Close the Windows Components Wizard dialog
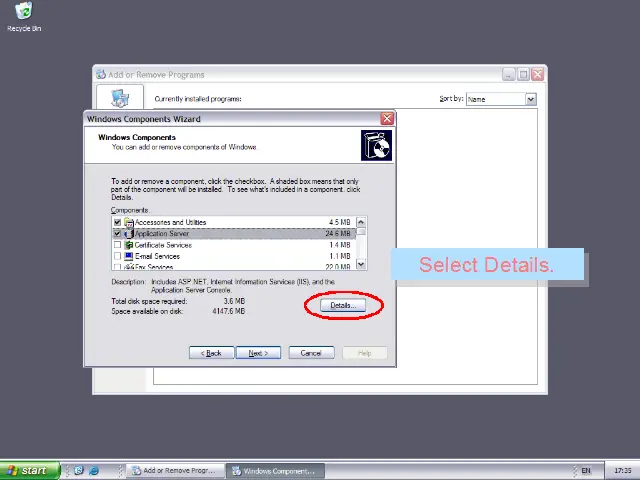 pyautogui.click(x=387, y=119)
